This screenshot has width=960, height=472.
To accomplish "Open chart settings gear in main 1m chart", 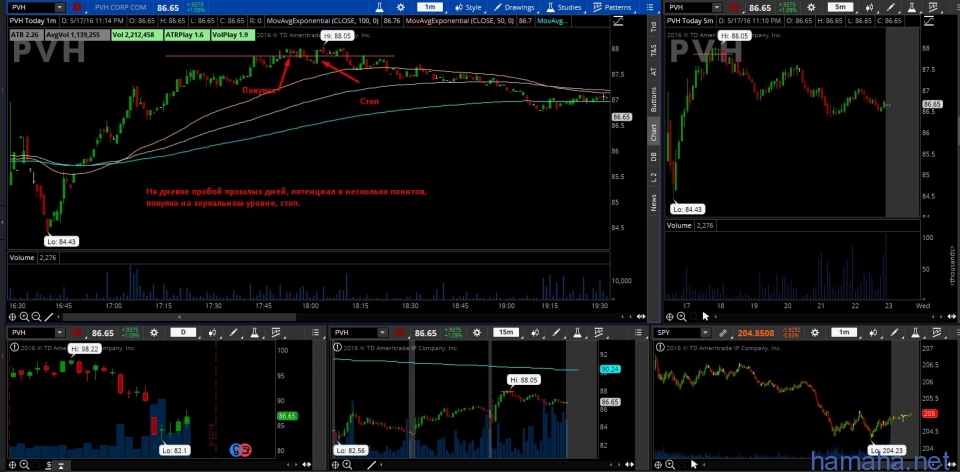I will point(400,7).
